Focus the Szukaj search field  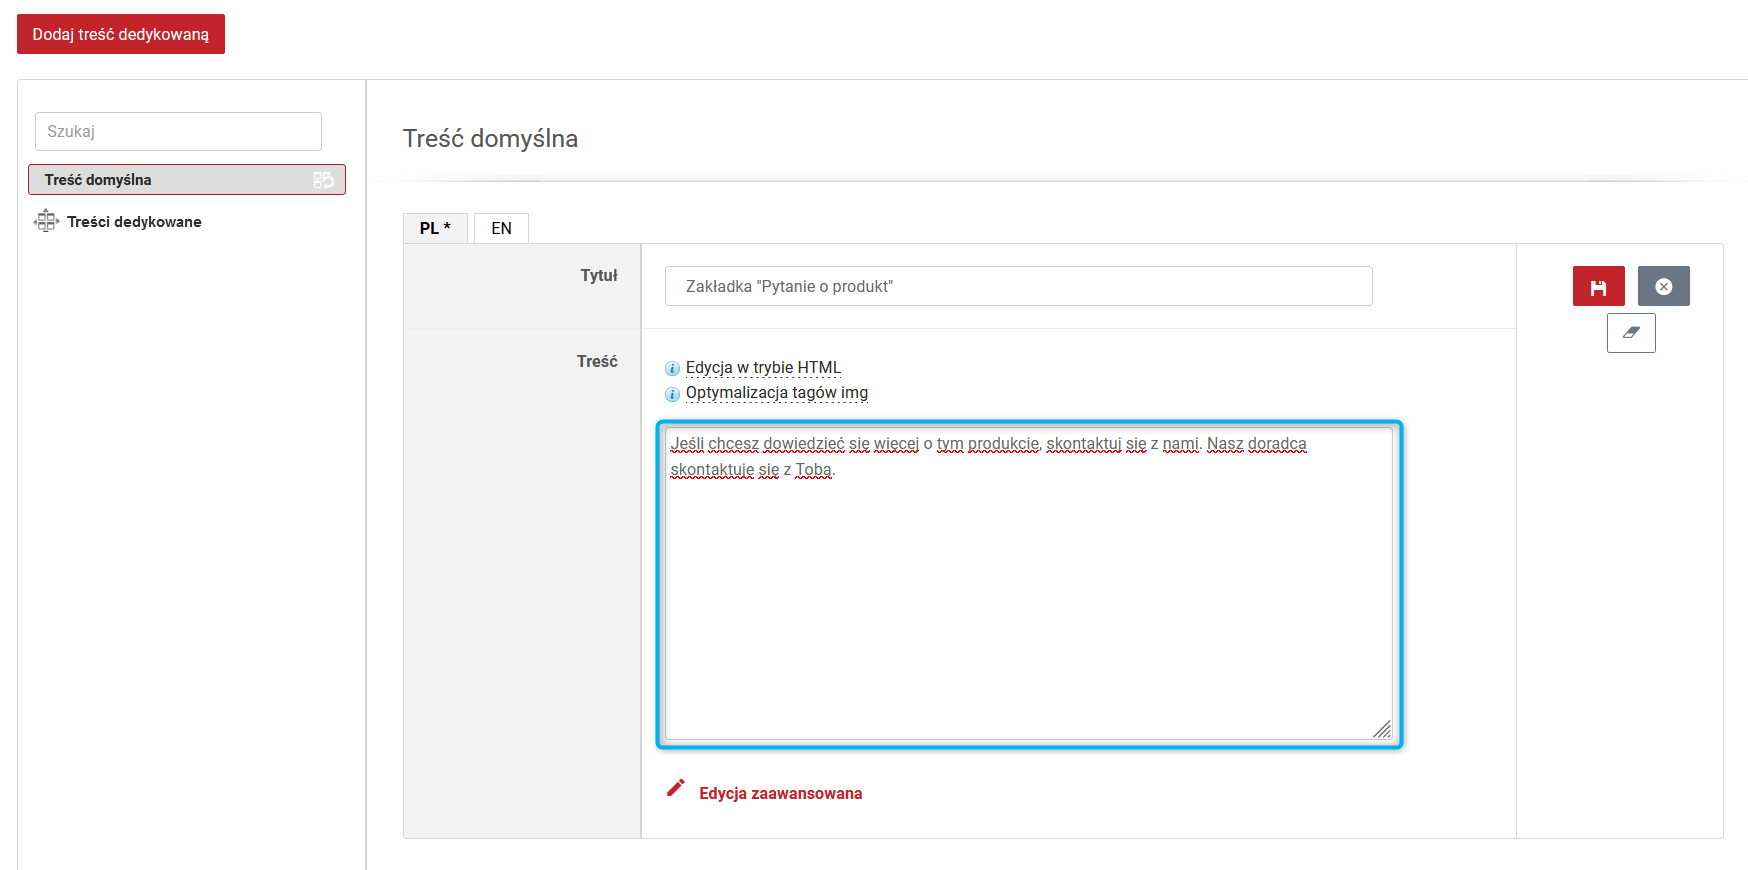coord(178,131)
